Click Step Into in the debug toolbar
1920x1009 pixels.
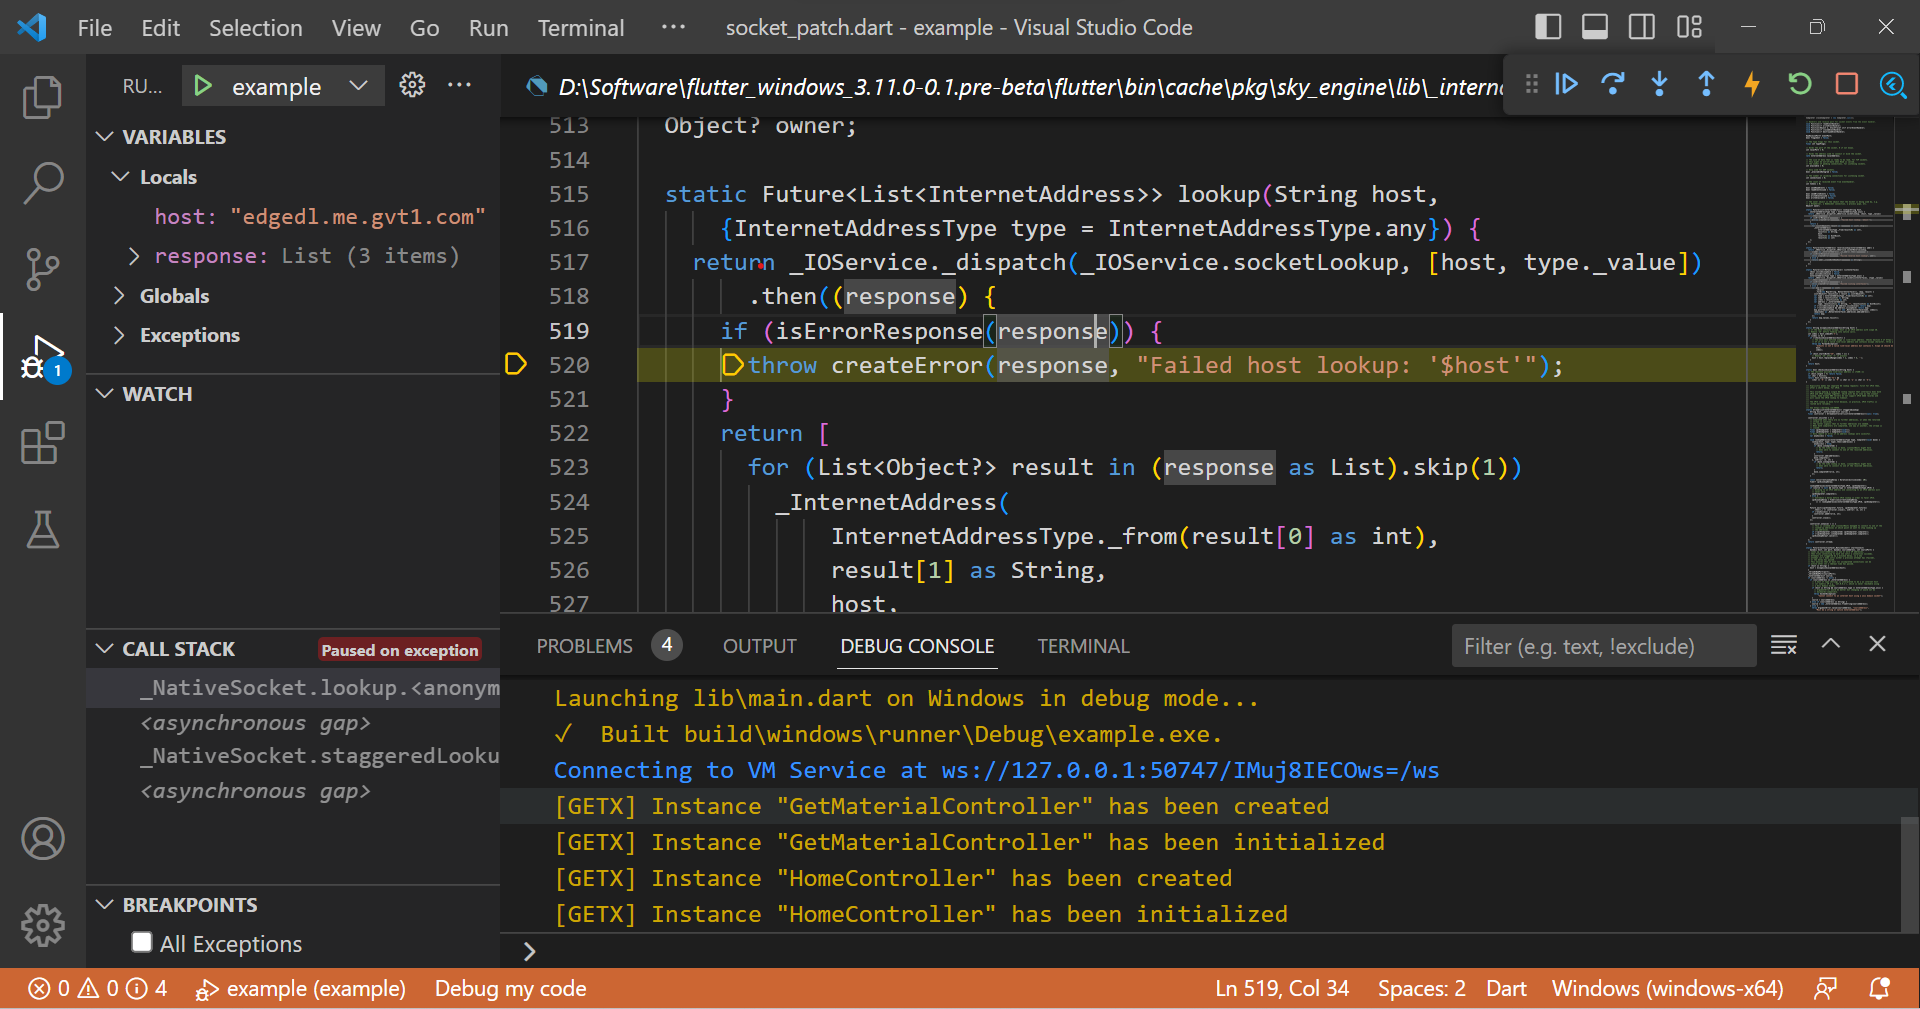[x=1659, y=85]
